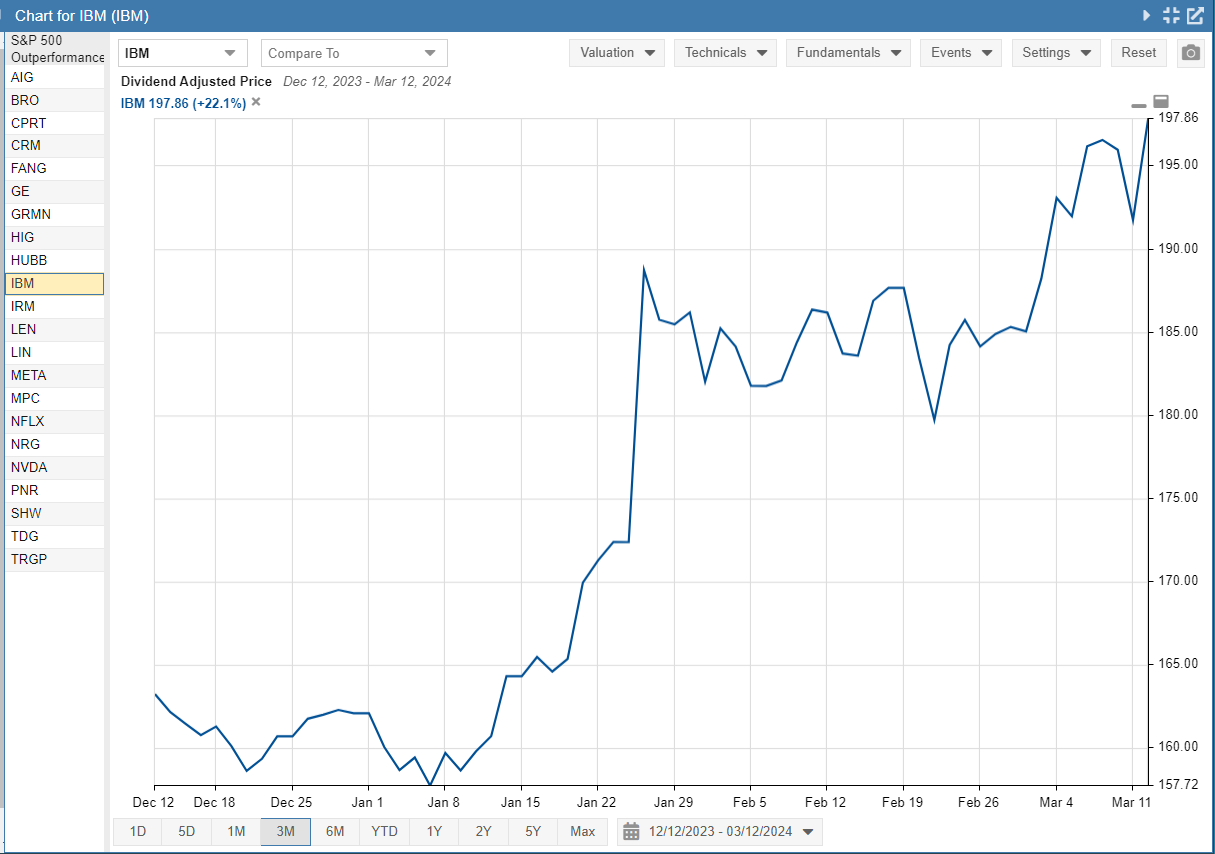Switch chart range to 1Y
Image resolution: width=1215 pixels, height=854 pixels.
[434, 831]
